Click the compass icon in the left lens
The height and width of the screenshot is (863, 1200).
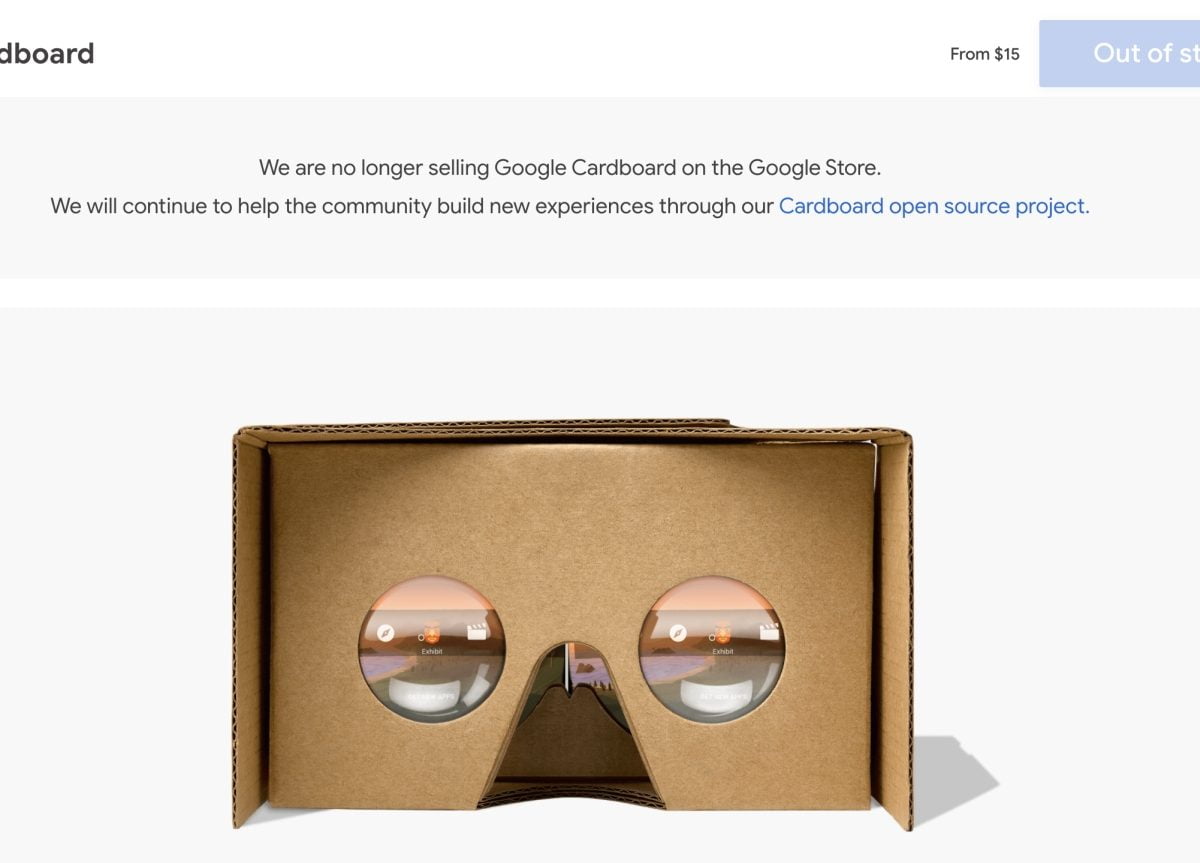[384, 632]
